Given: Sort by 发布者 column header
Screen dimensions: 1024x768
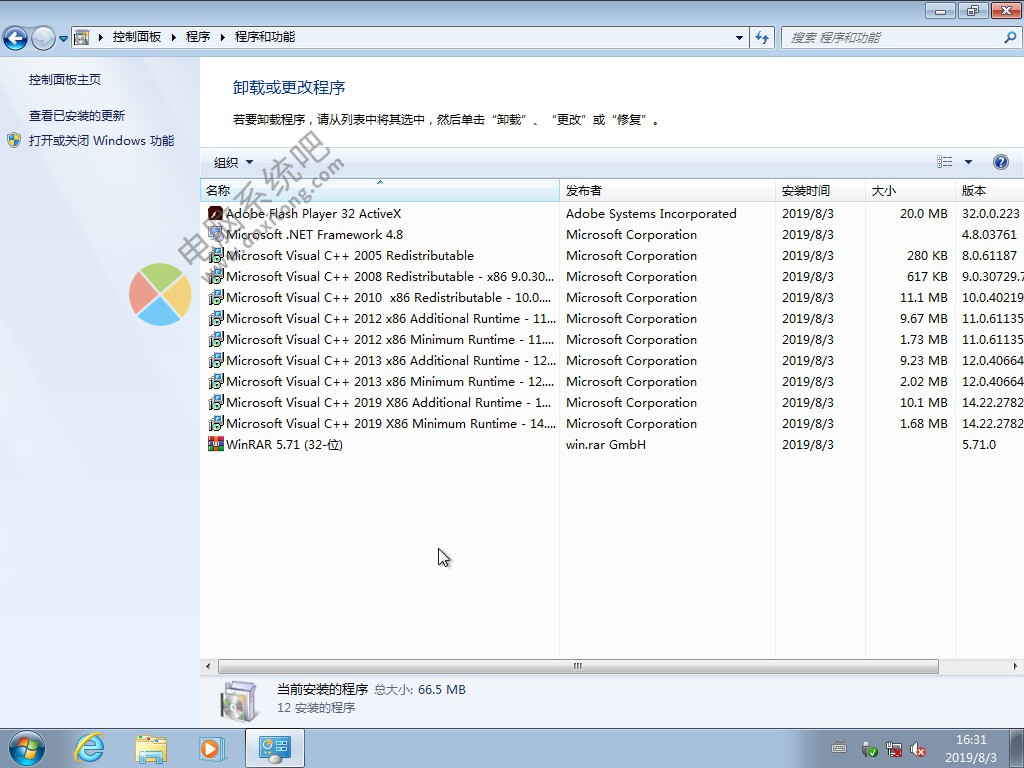Looking at the screenshot, I should [x=667, y=191].
